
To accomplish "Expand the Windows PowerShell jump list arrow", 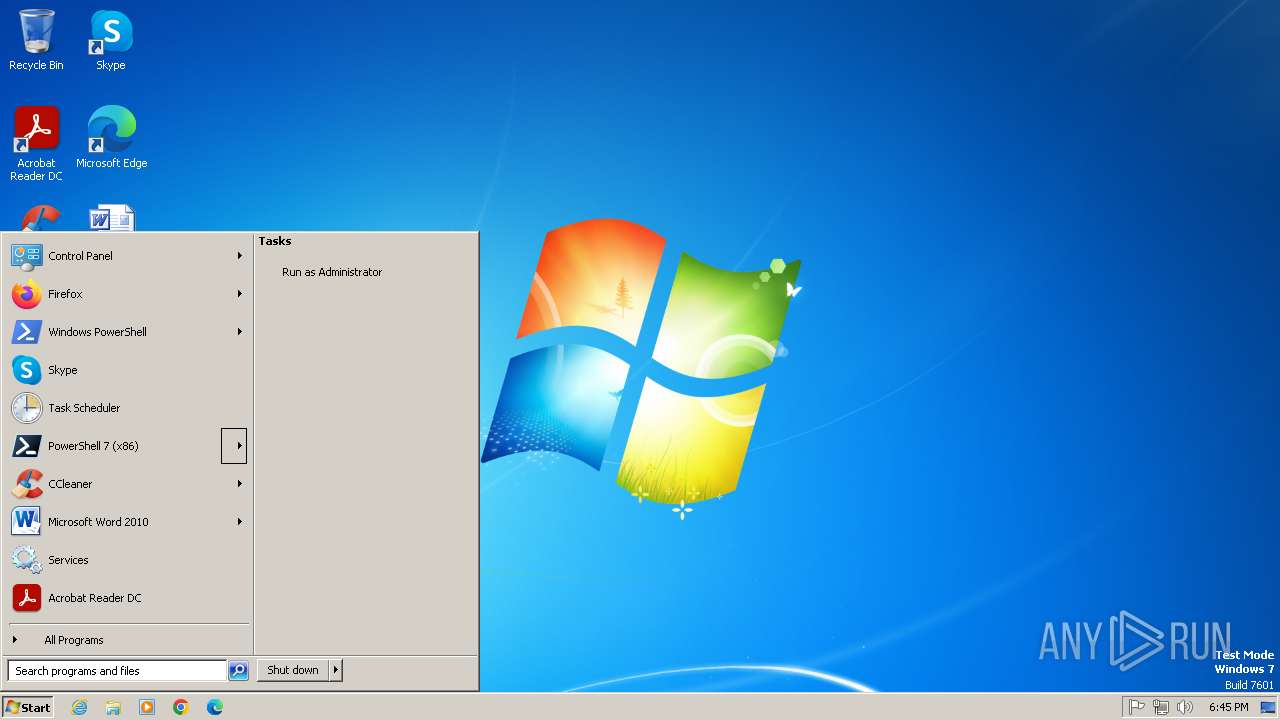I will pos(240,332).
